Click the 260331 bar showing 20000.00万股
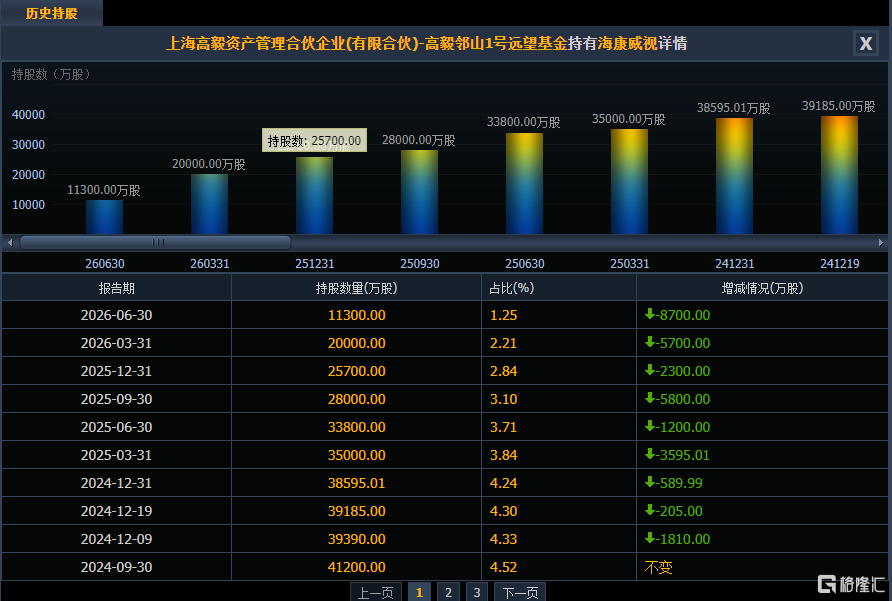This screenshot has width=892, height=601. [209, 204]
